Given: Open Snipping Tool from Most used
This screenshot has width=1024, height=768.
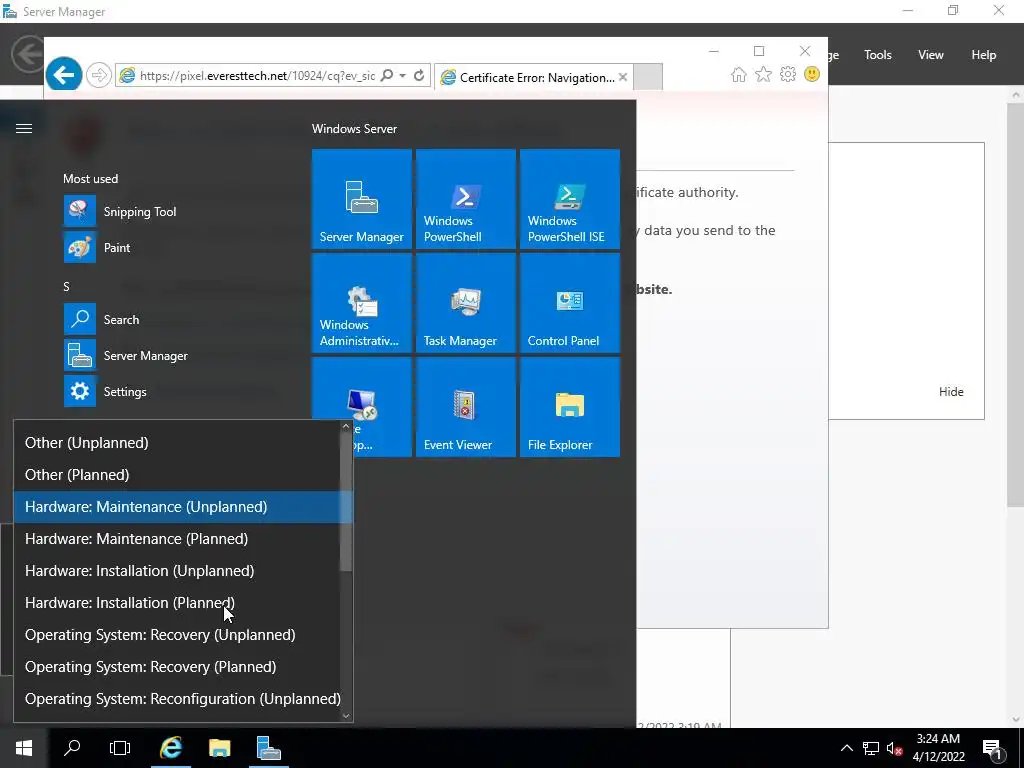Looking at the screenshot, I should [176, 212].
